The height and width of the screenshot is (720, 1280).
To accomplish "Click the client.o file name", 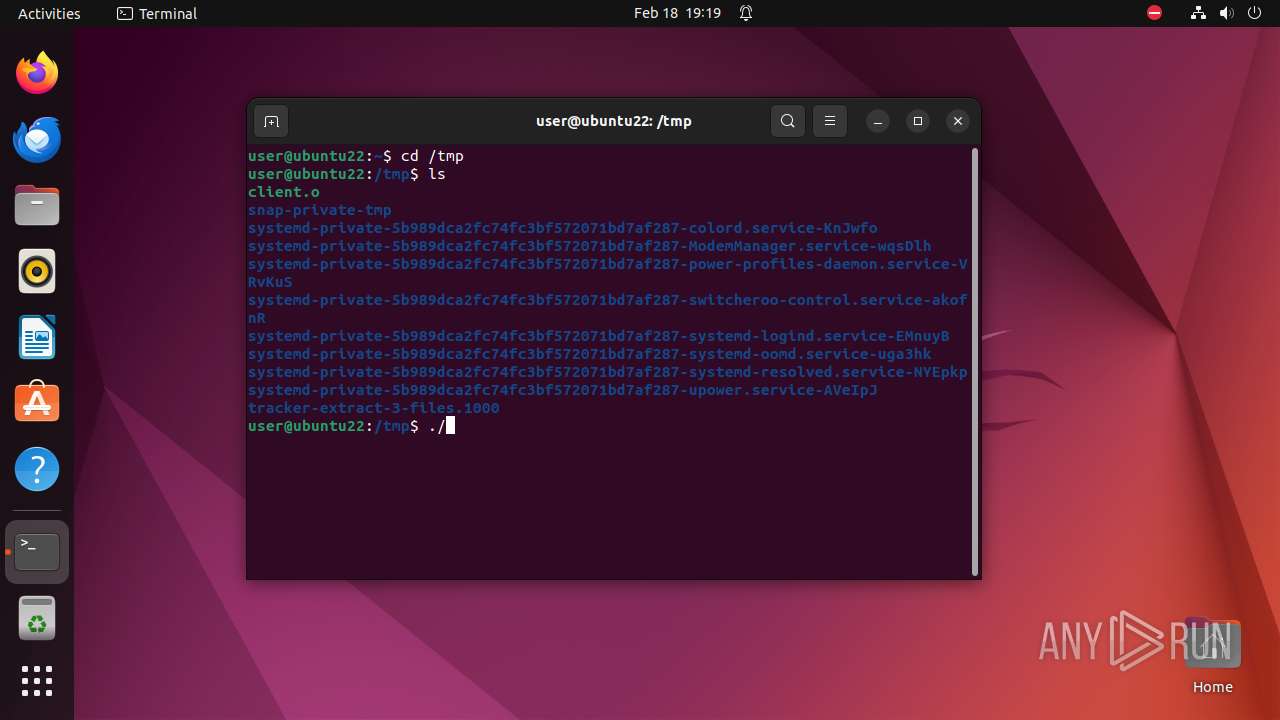I will pos(284,192).
